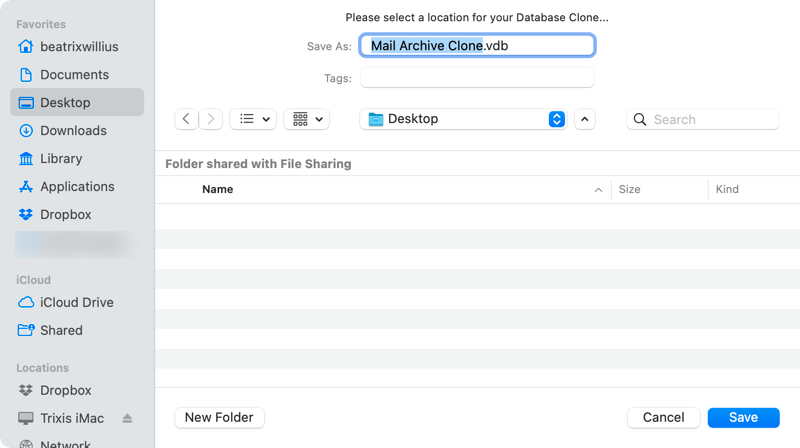Click the iCloud Drive cloud icon
The height and width of the screenshot is (448, 800).
(x=26, y=303)
